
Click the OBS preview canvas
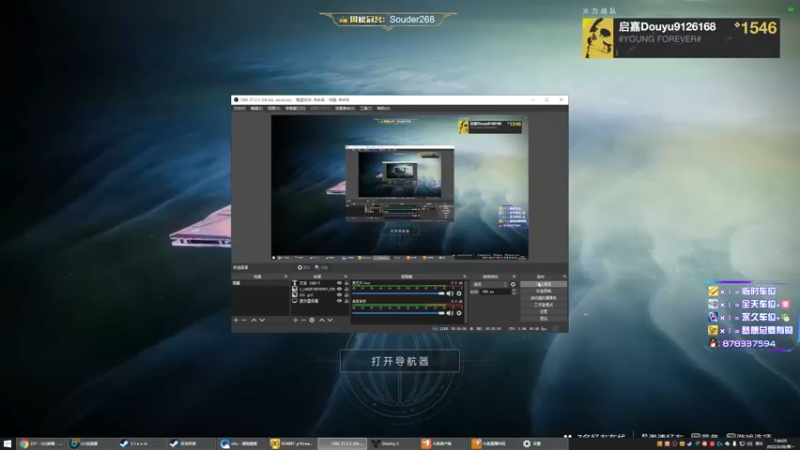399,187
